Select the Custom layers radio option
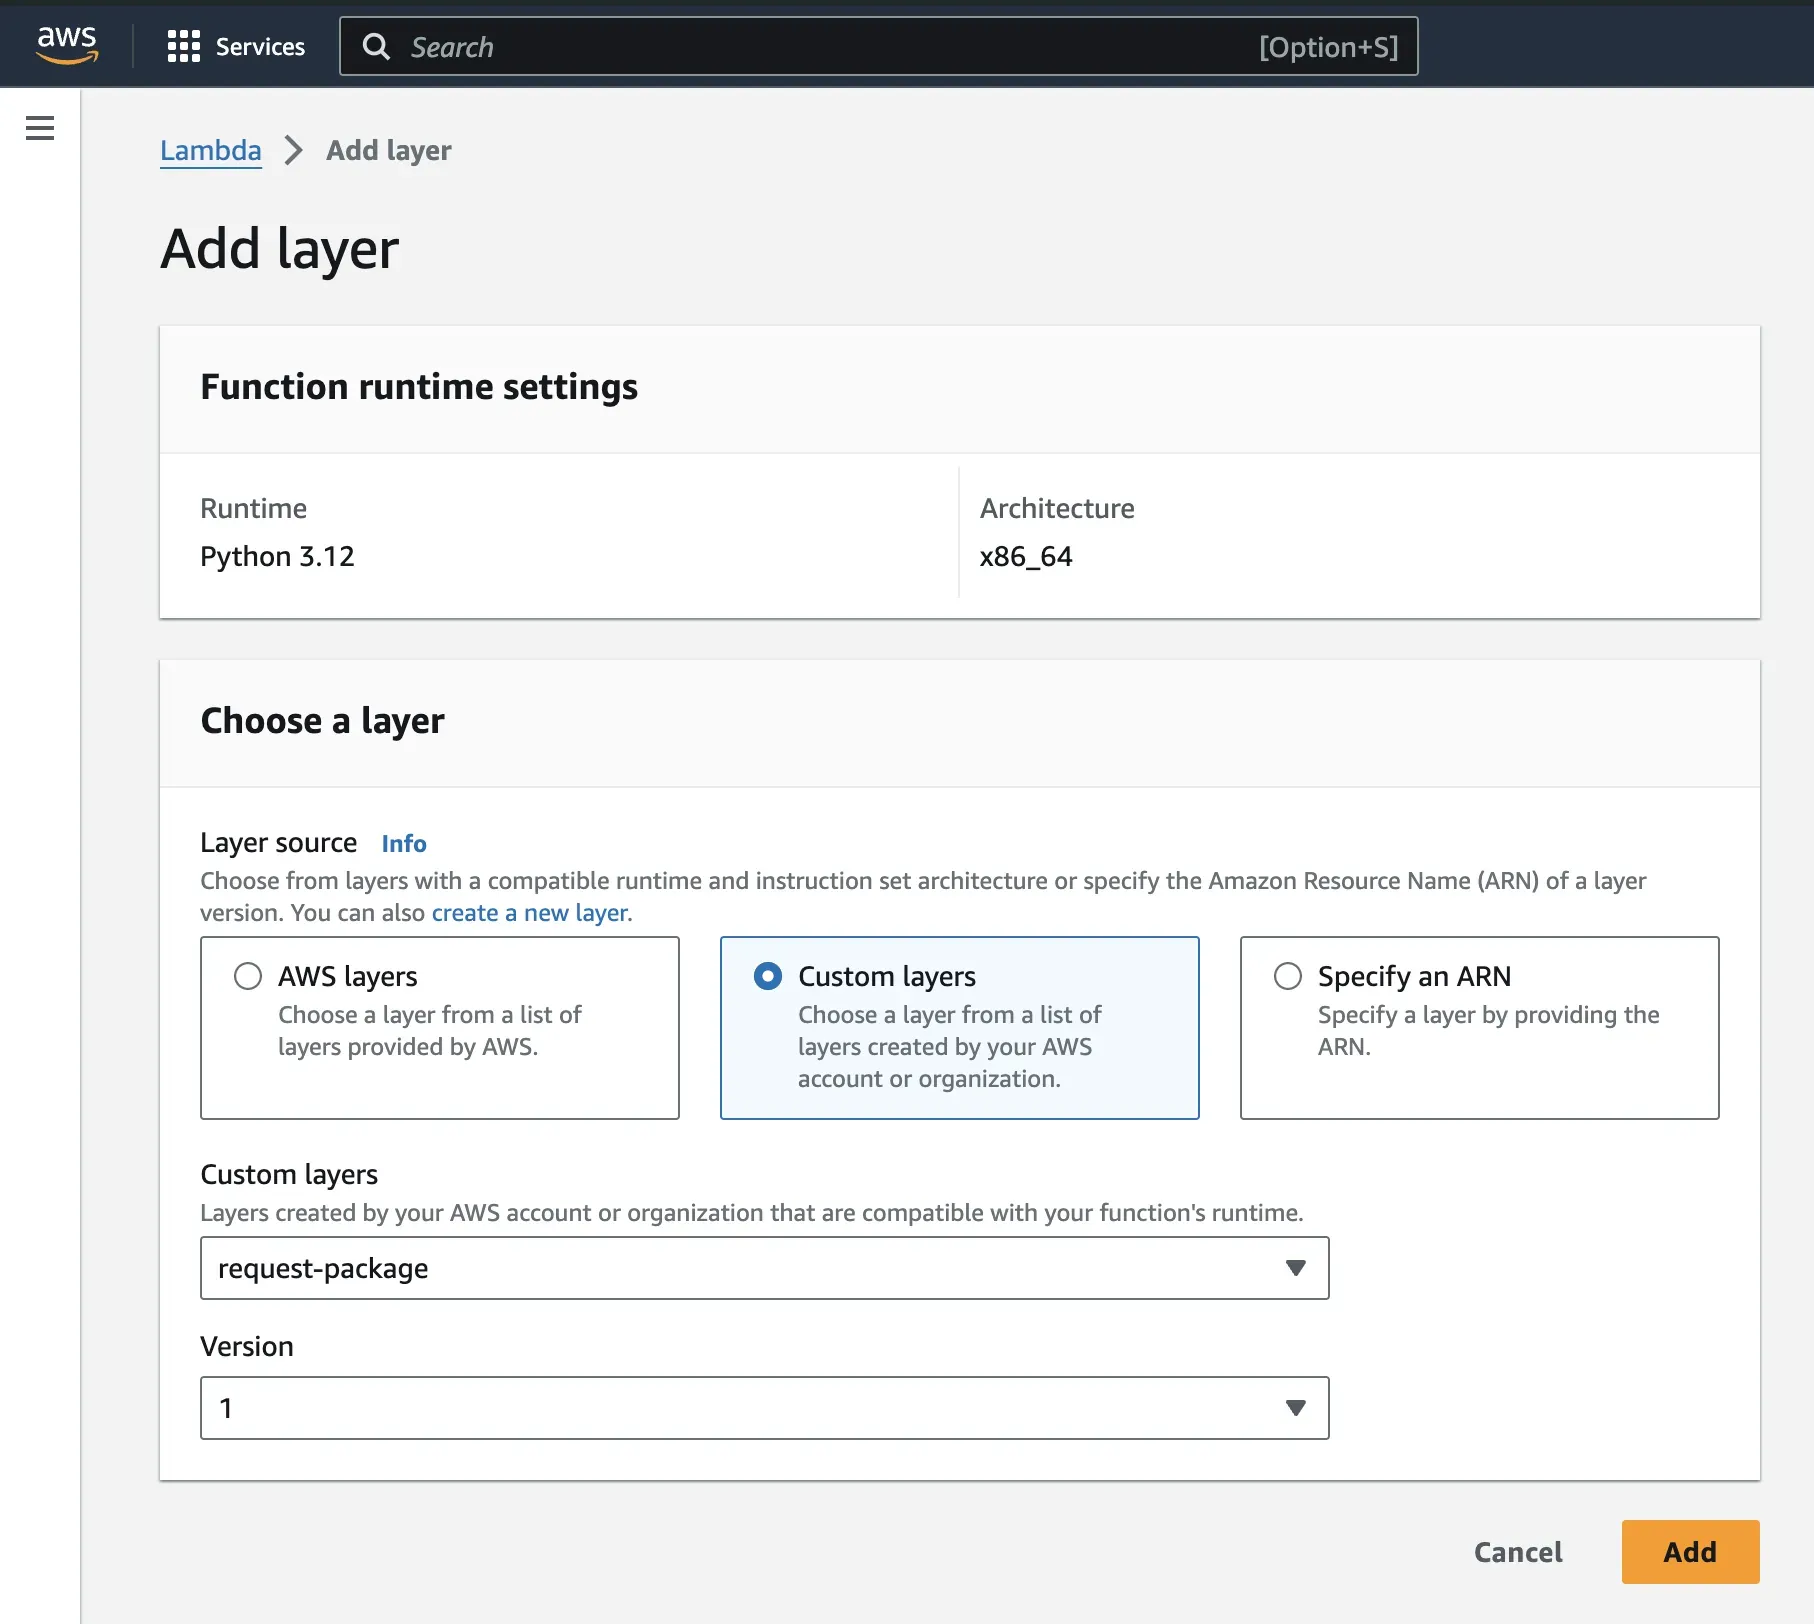1814x1624 pixels. [x=768, y=976]
